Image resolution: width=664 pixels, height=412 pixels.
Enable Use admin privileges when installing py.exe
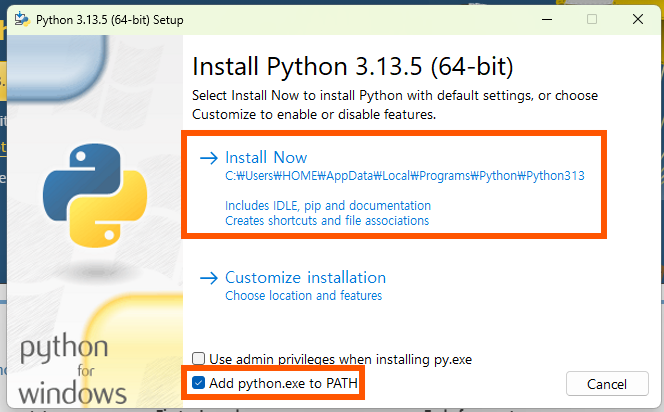pyautogui.click(x=198, y=359)
